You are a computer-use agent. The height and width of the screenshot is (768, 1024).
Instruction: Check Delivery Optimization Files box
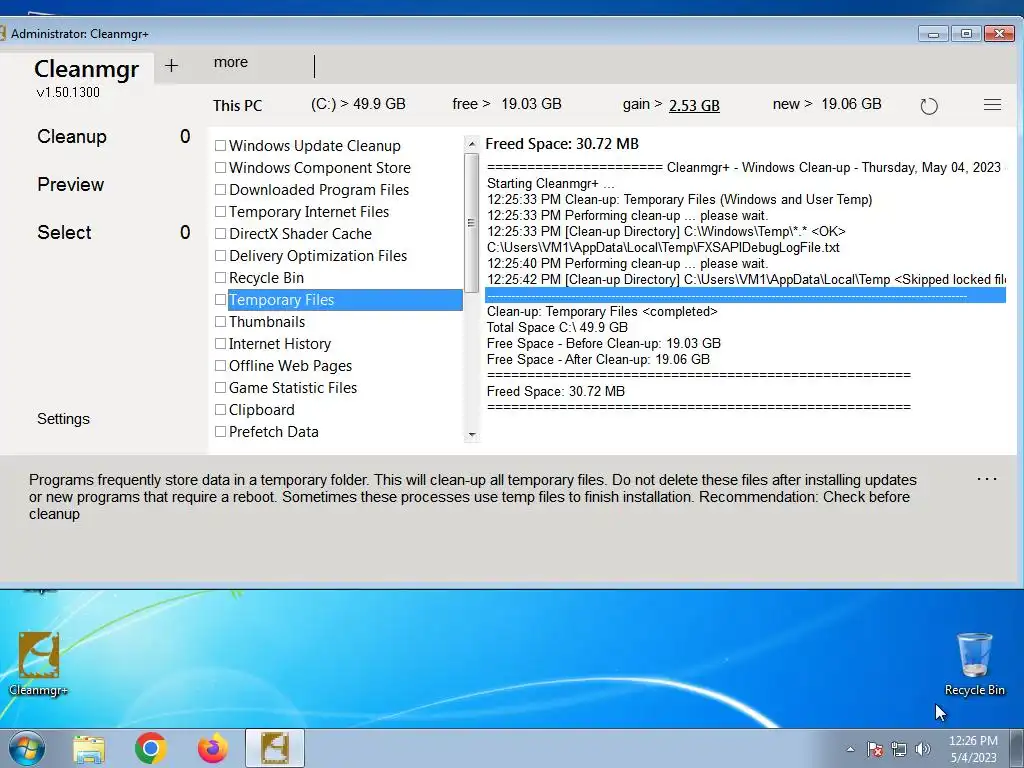tap(221, 255)
